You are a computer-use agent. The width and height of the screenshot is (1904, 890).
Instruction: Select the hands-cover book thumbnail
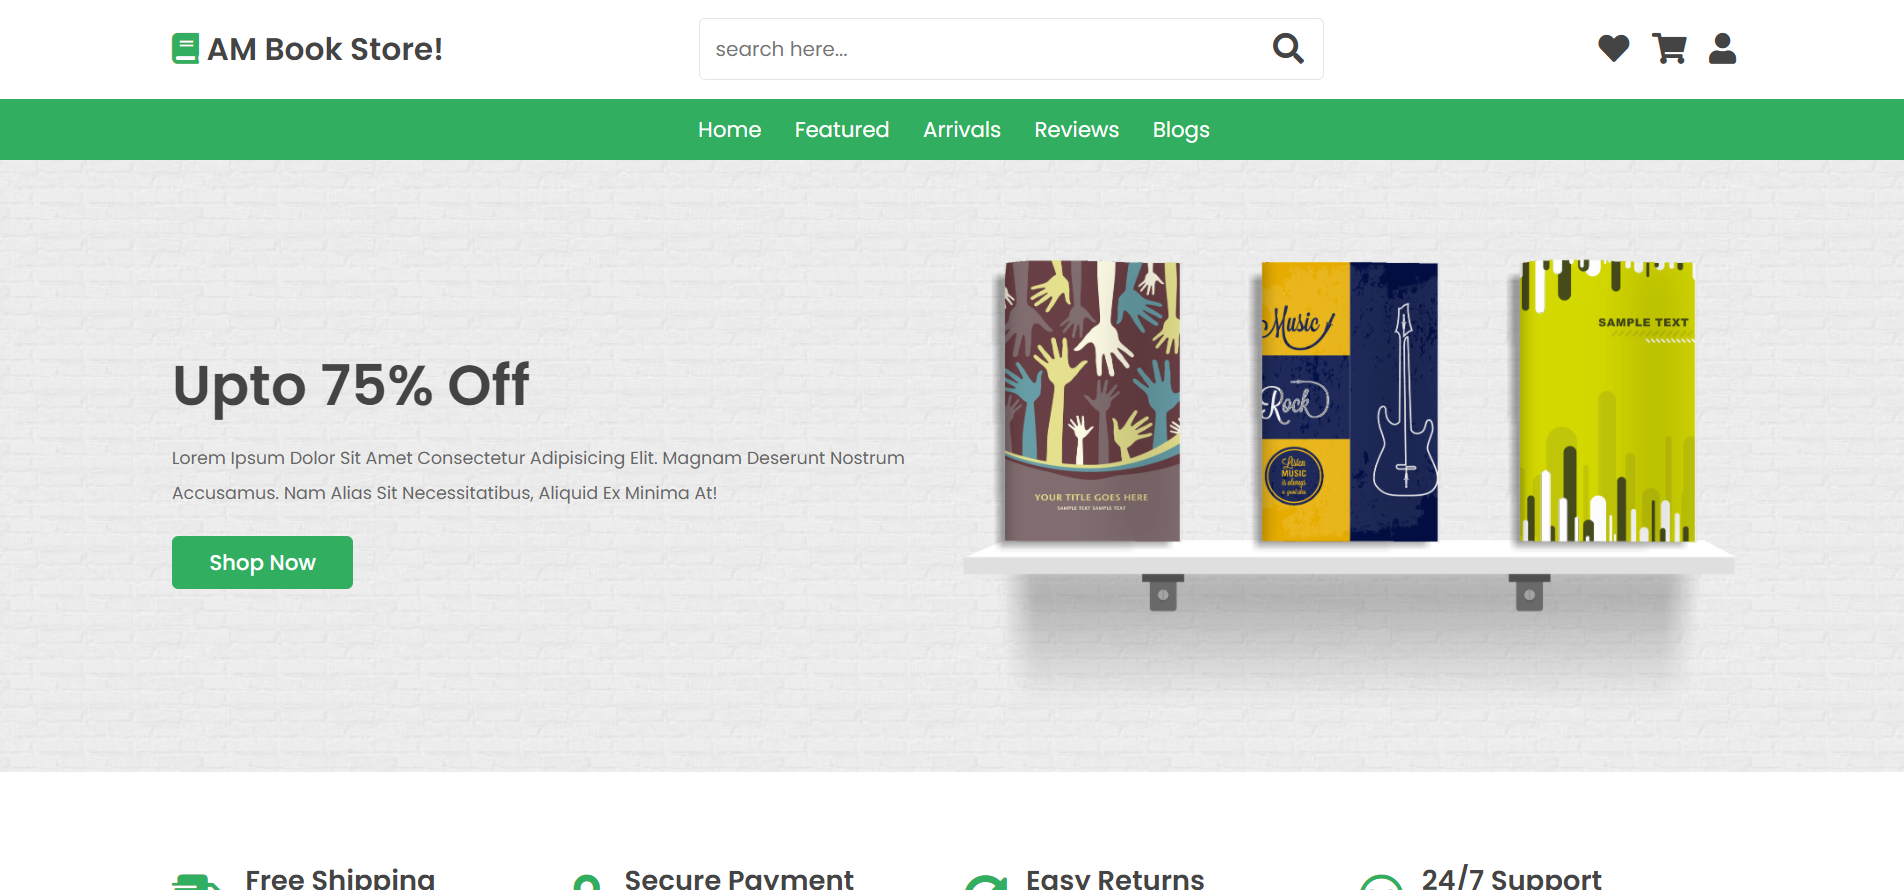(x=1092, y=401)
